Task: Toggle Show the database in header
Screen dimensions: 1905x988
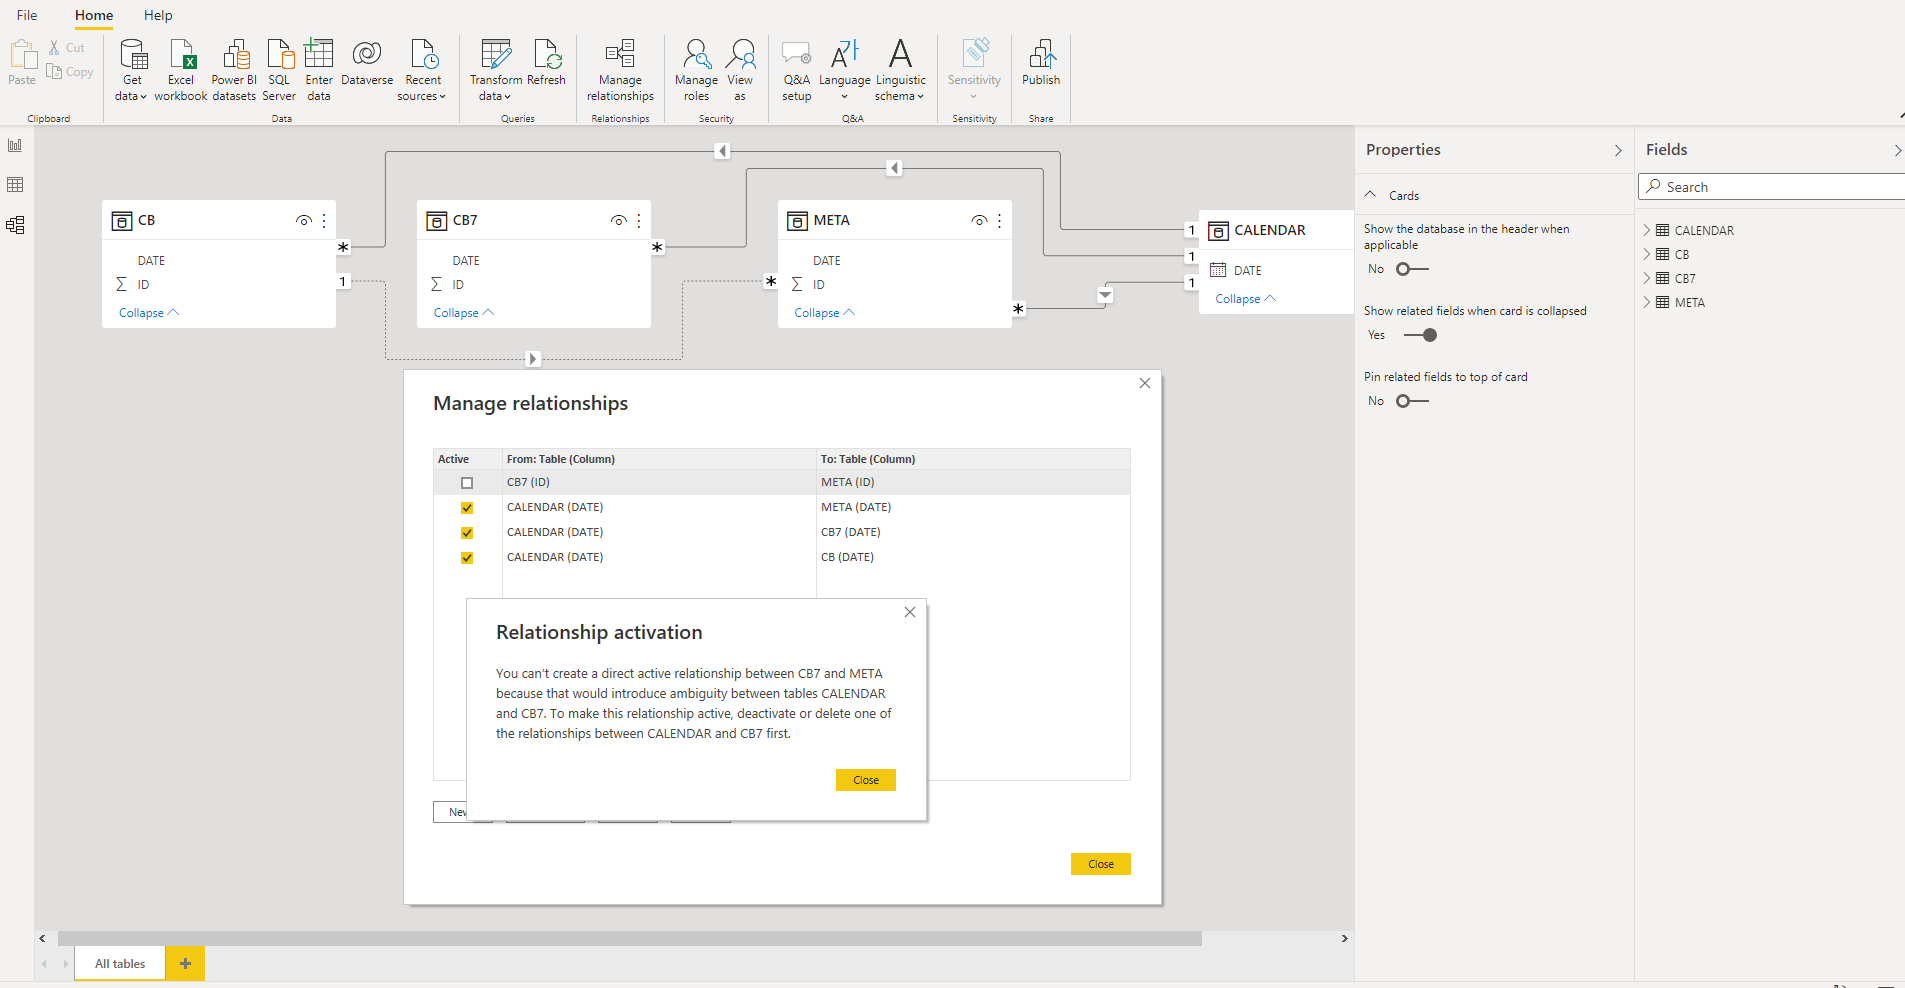Action: 1412,269
